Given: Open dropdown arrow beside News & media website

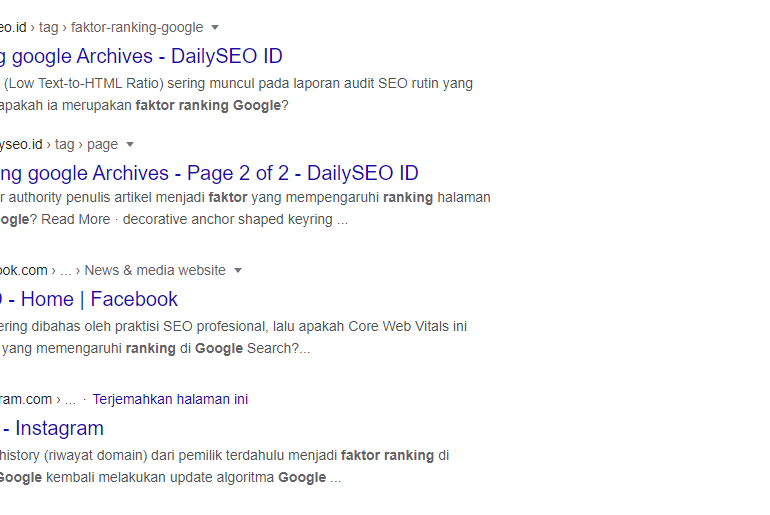Looking at the screenshot, I should tap(238, 271).
